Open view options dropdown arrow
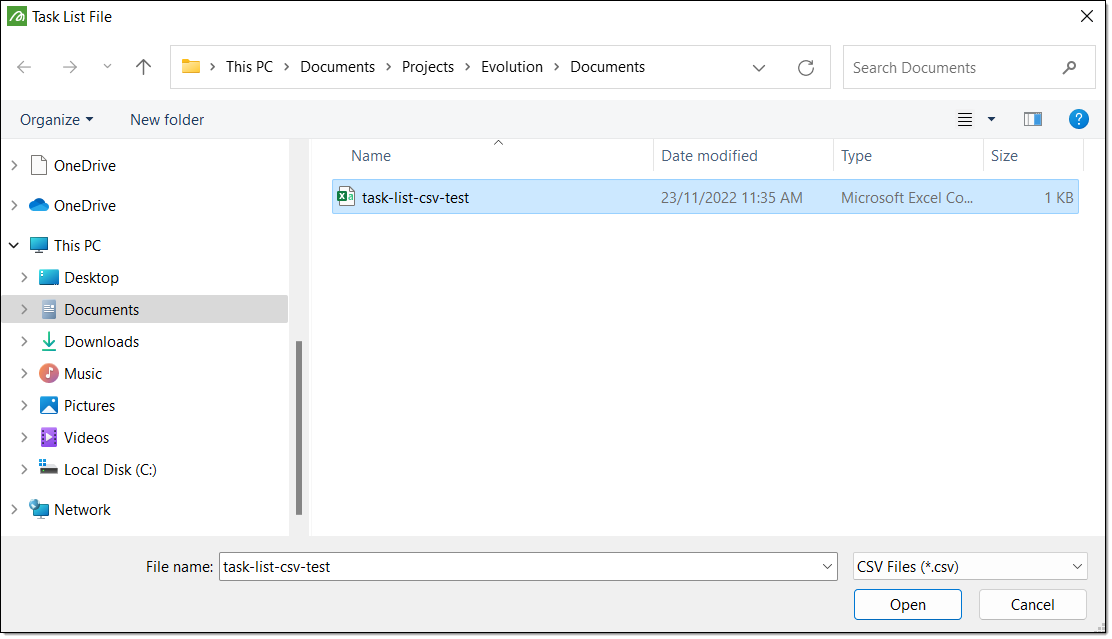The width and height of the screenshot is (1112, 639). 991,119
